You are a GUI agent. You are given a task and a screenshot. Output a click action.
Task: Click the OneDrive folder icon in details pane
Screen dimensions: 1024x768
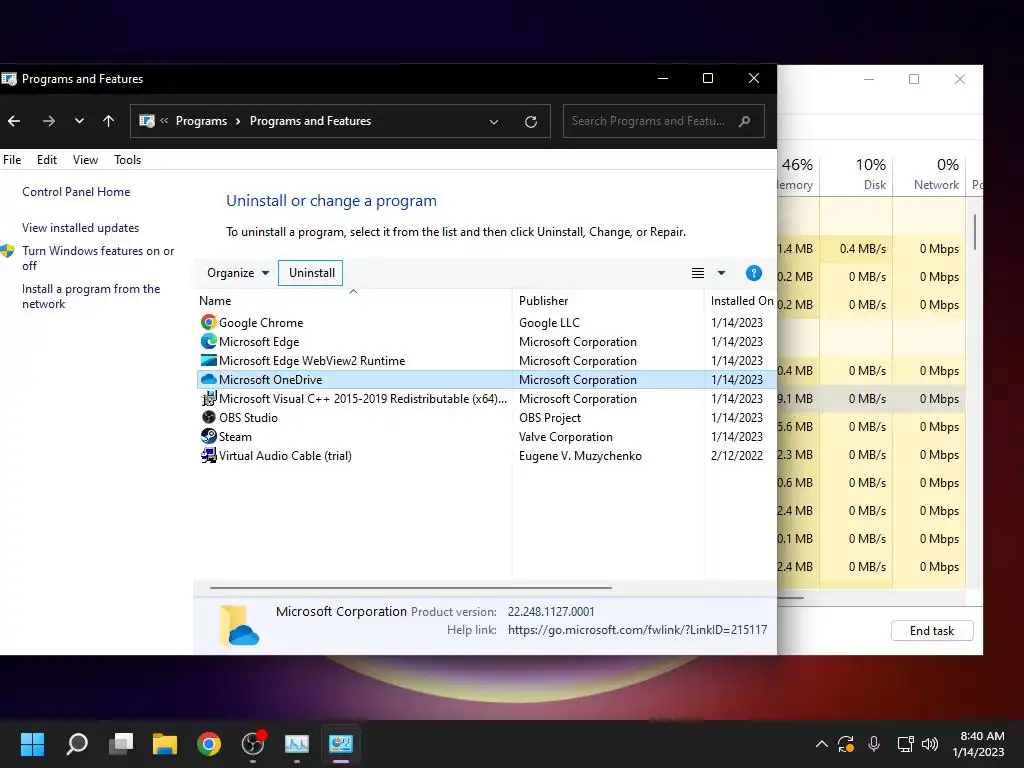239,626
